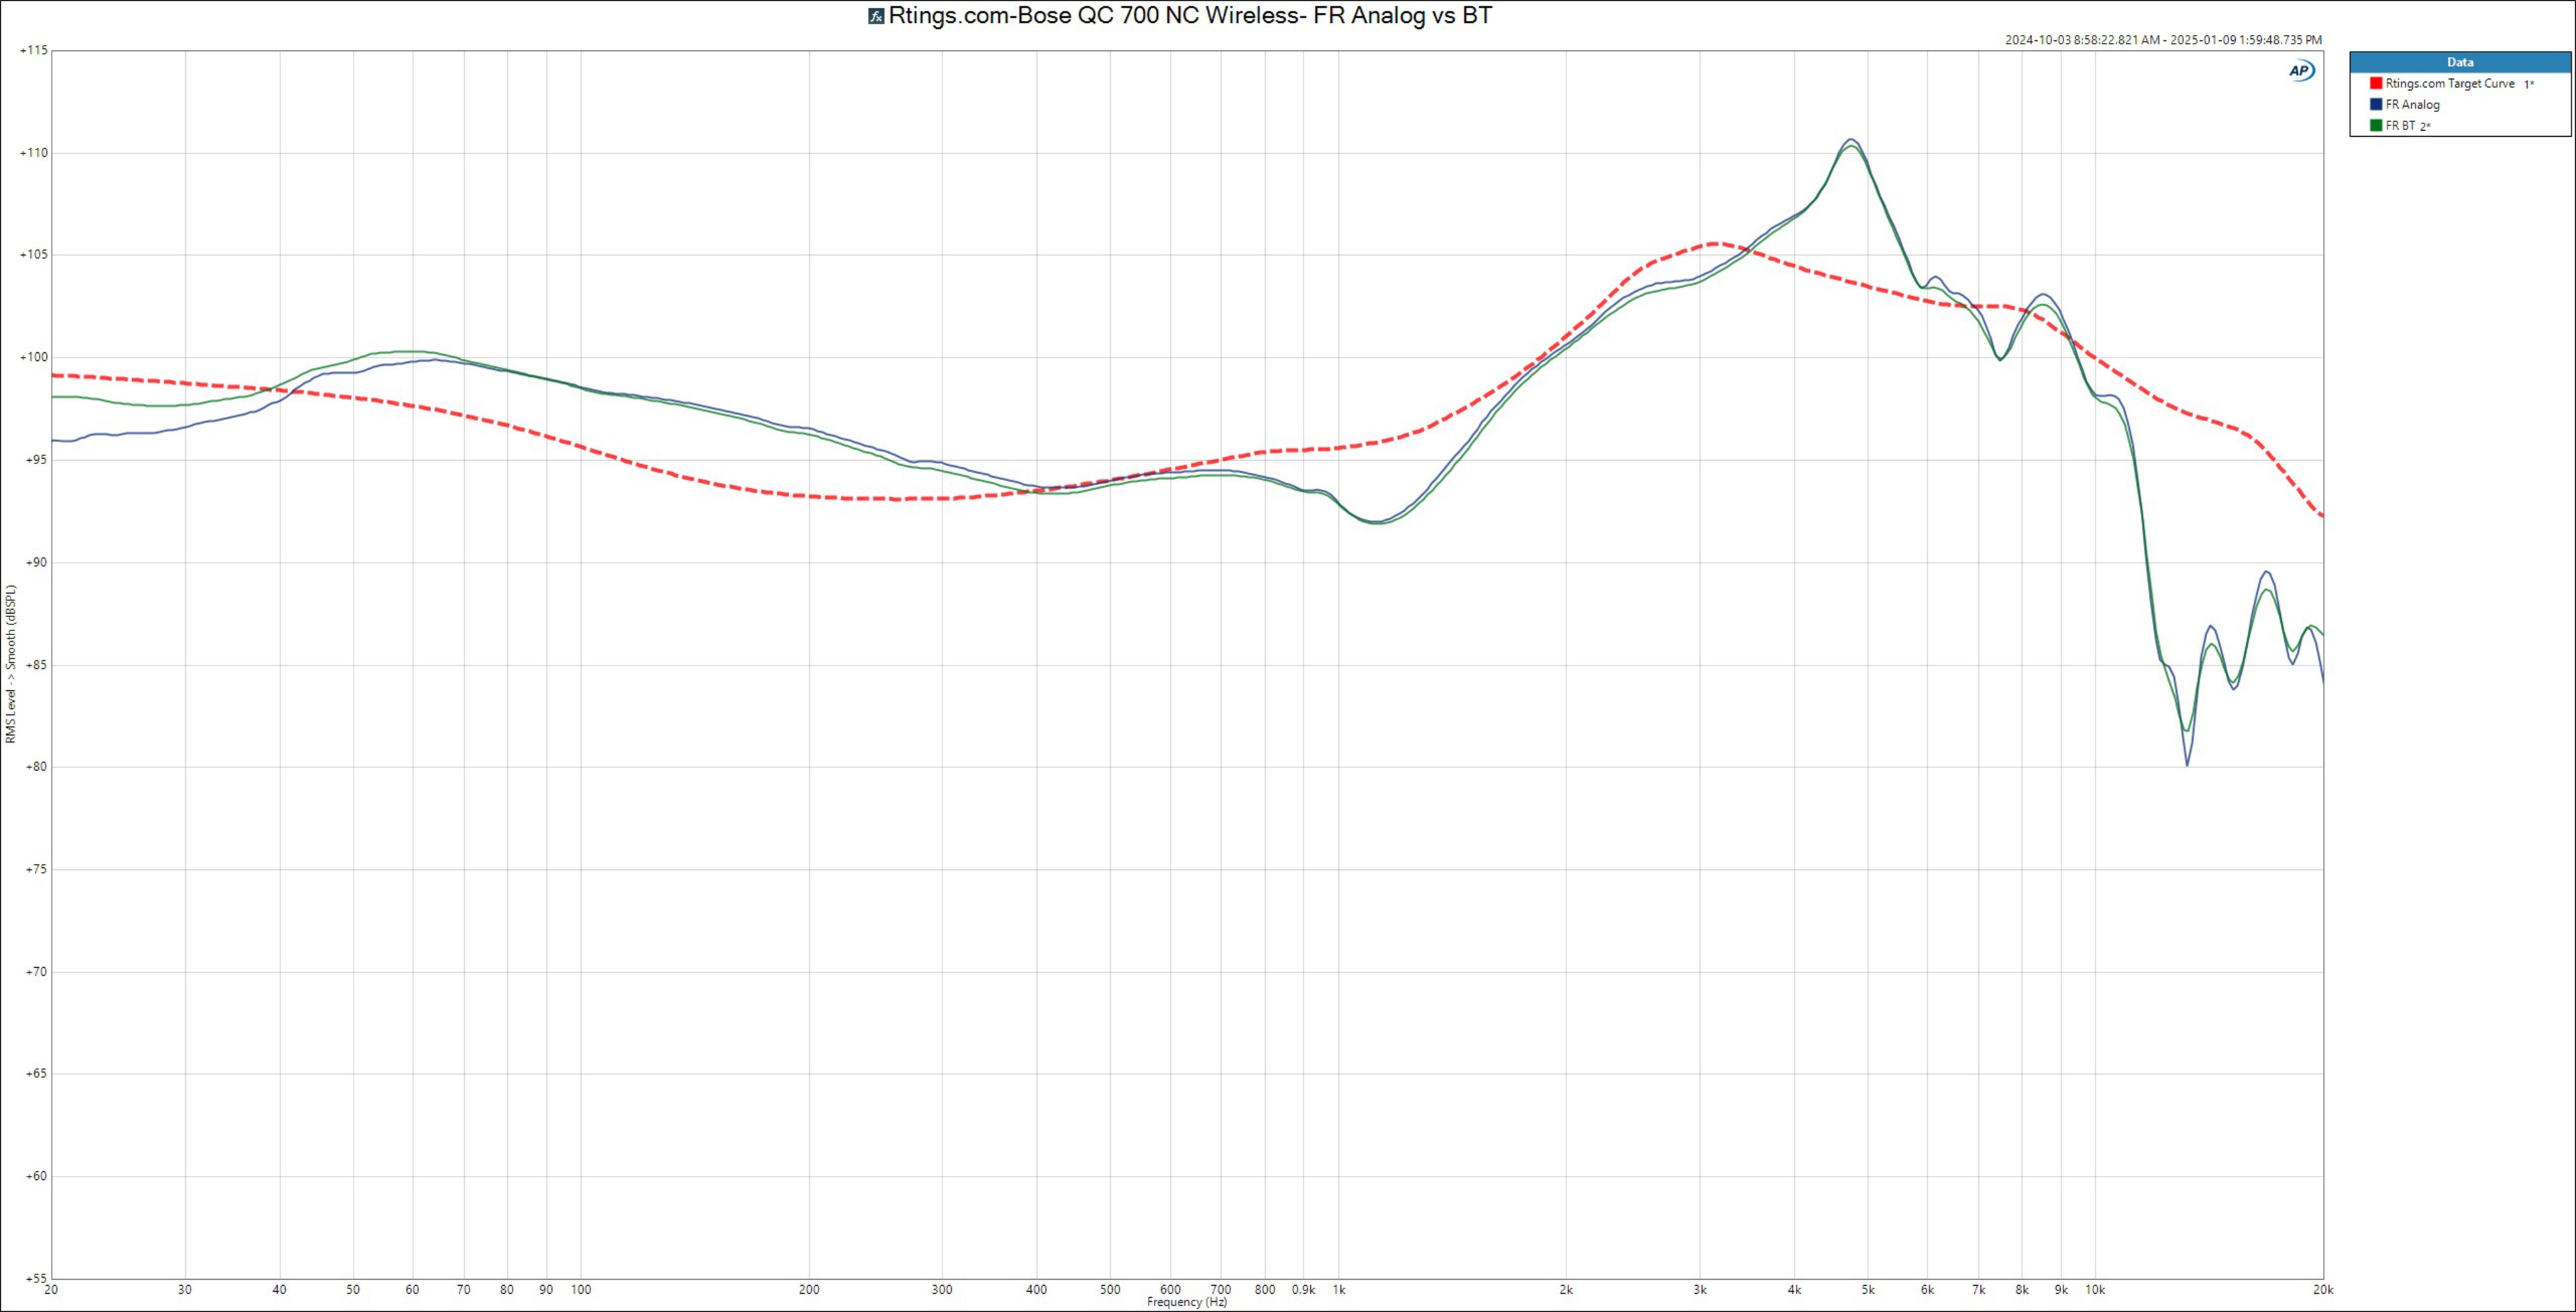
Task: Click the graph title text
Action: (x=1190, y=16)
